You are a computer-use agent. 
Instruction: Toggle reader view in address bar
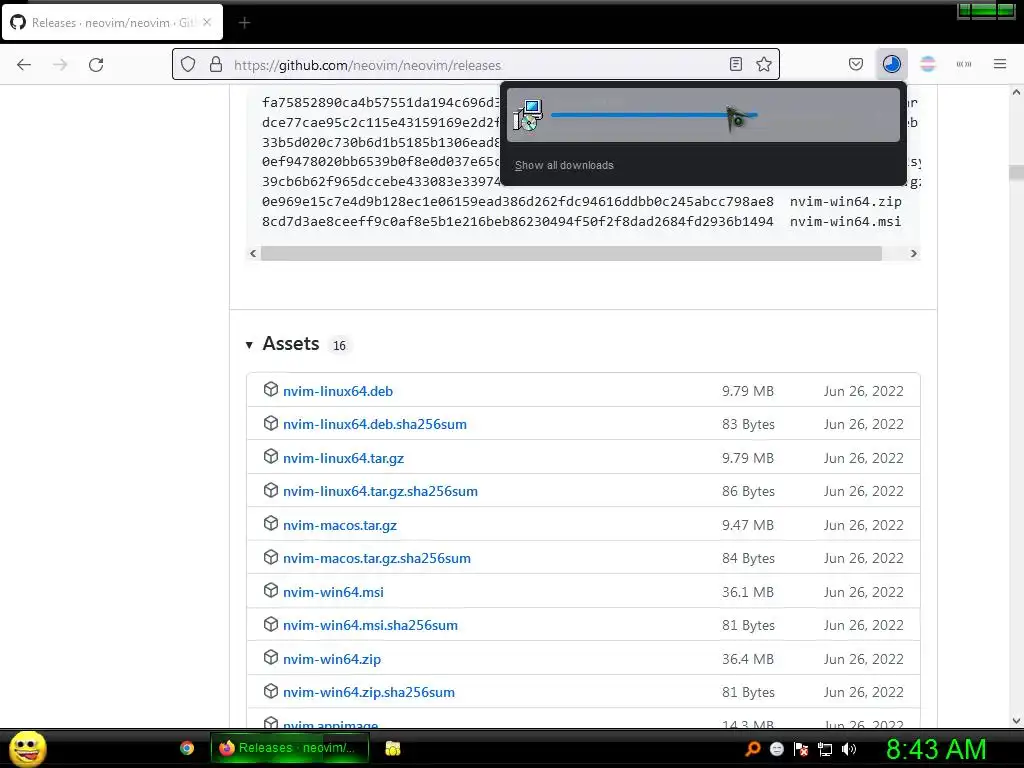tap(736, 64)
